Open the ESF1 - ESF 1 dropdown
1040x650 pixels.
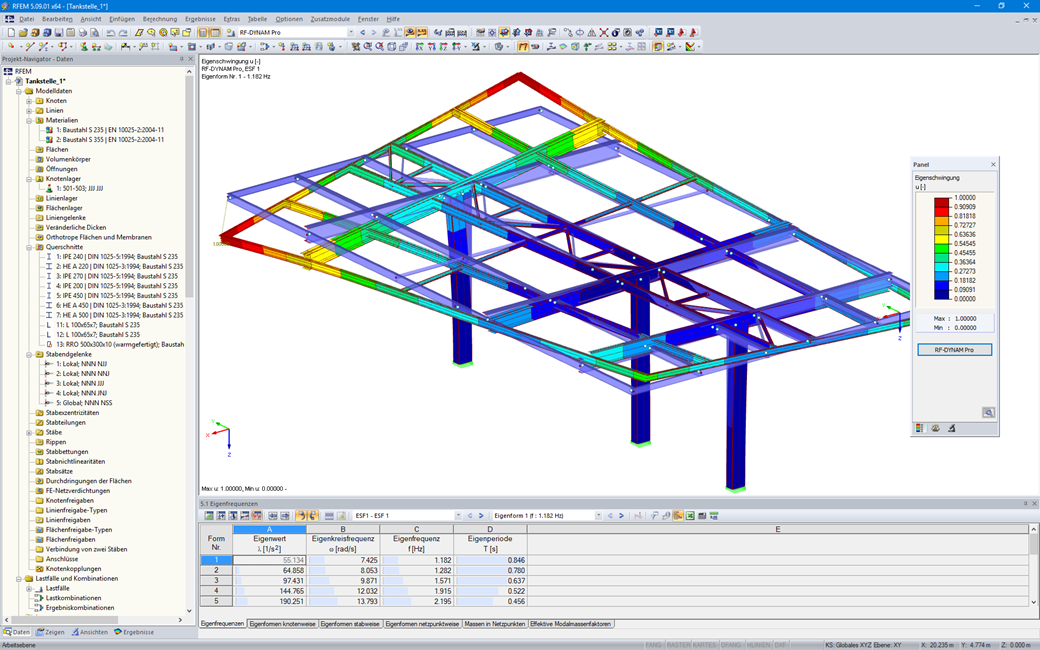click(x=457, y=515)
